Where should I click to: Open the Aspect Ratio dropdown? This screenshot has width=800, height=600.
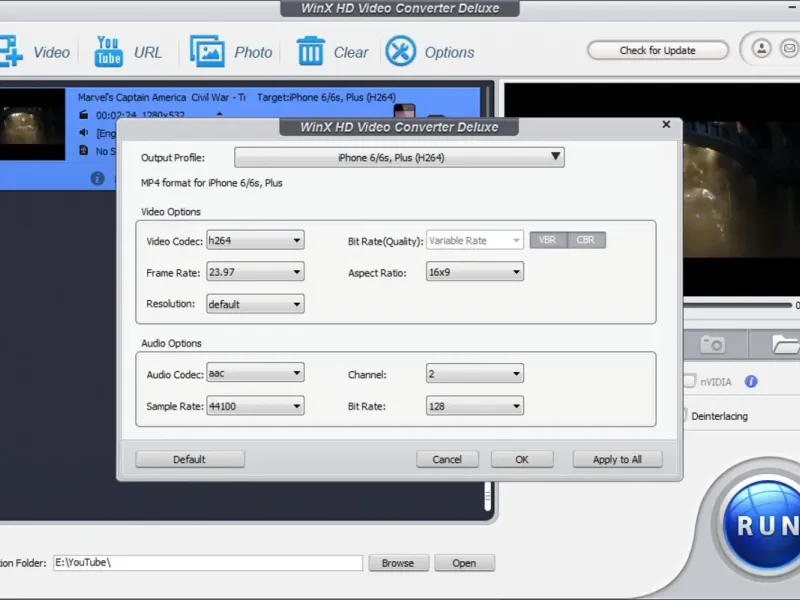tap(474, 272)
